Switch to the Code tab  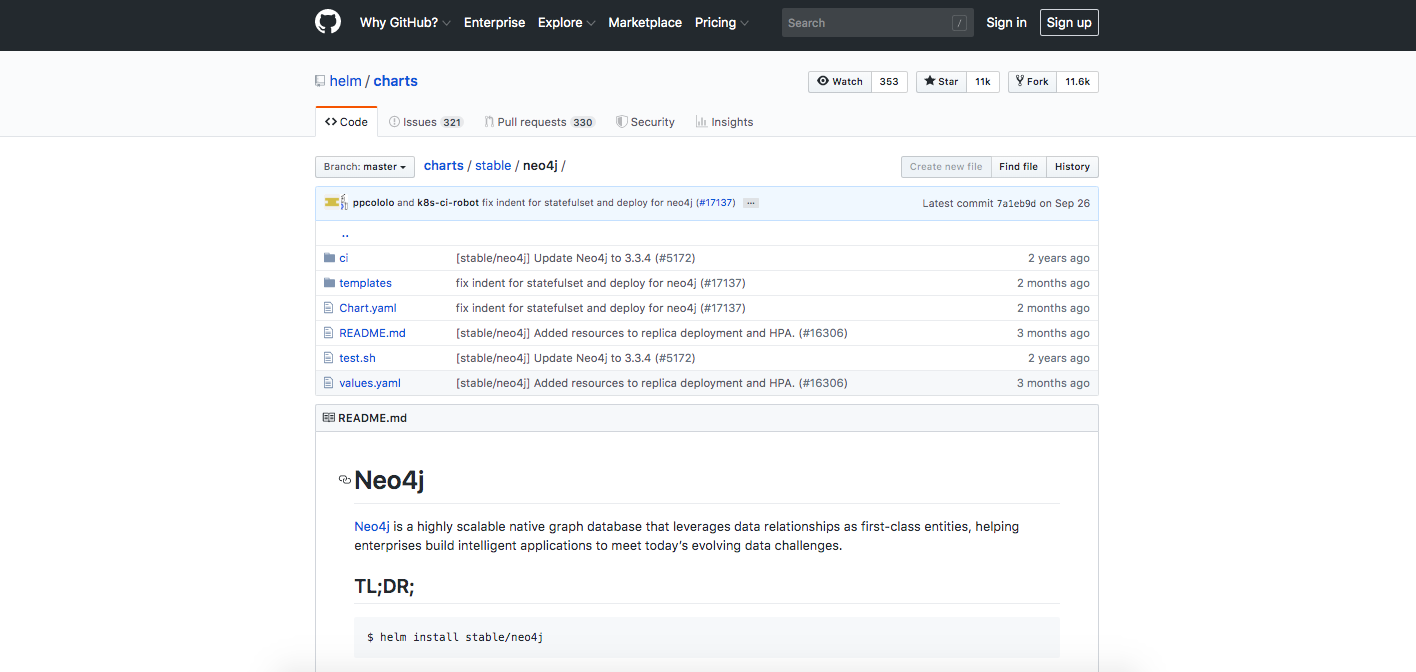coord(346,122)
